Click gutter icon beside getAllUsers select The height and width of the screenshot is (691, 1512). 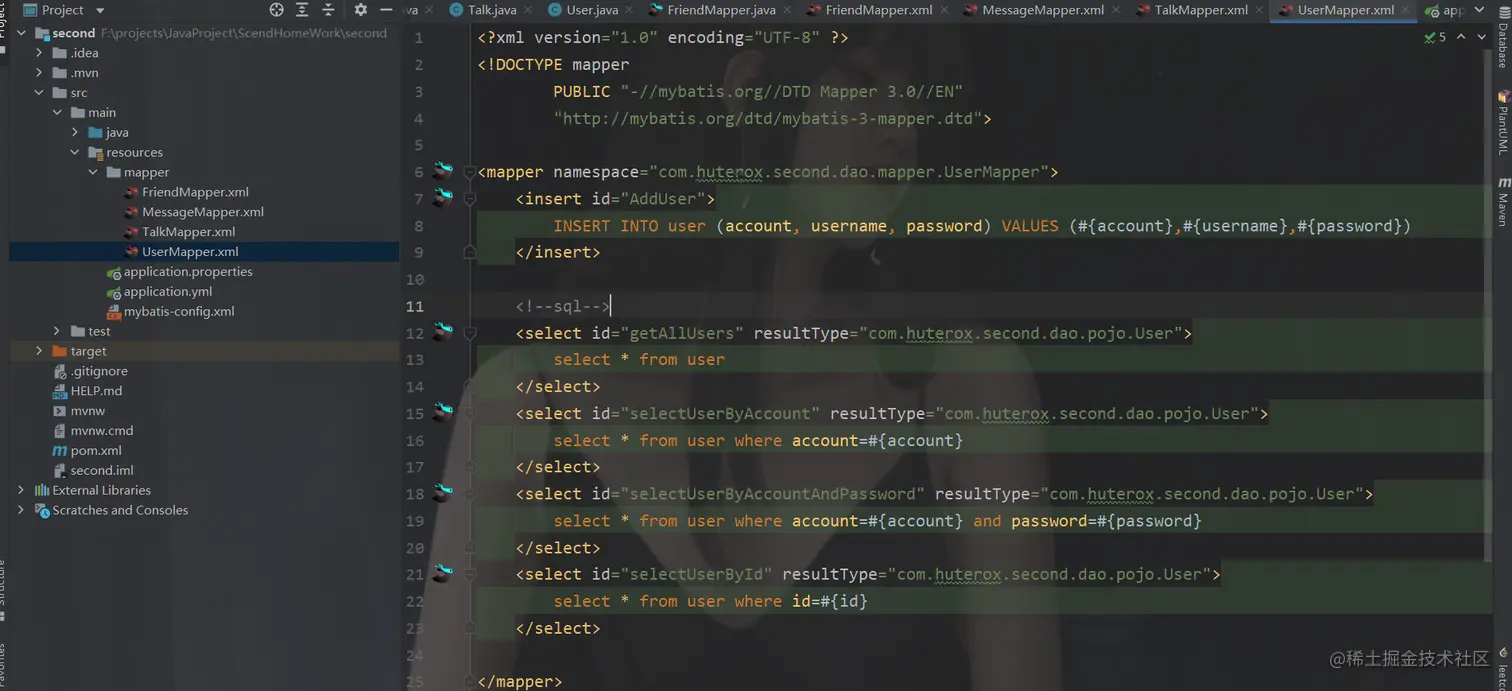(443, 332)
